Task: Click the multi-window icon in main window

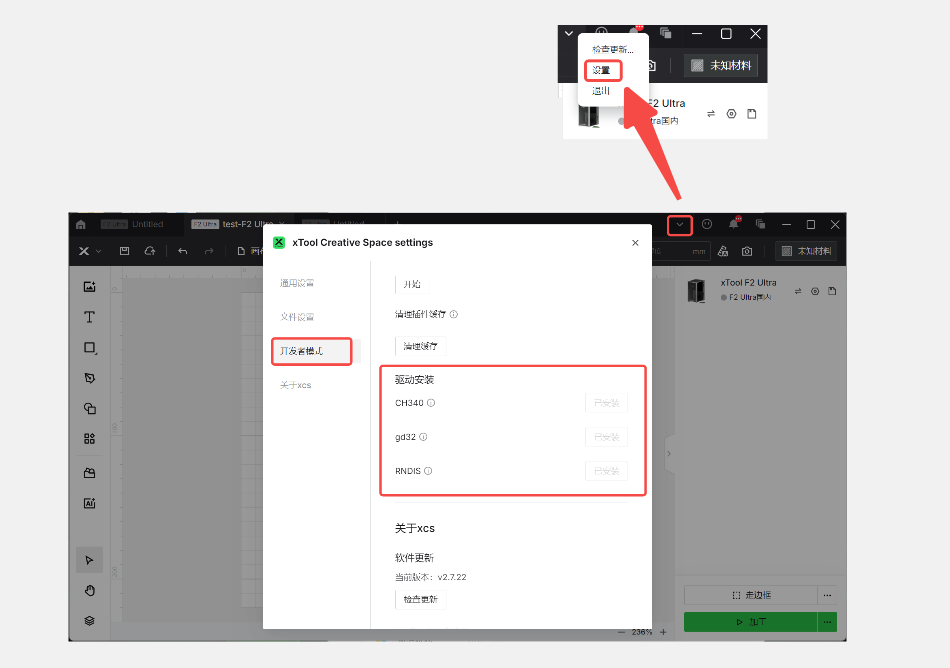Action: tap(760, 224)
